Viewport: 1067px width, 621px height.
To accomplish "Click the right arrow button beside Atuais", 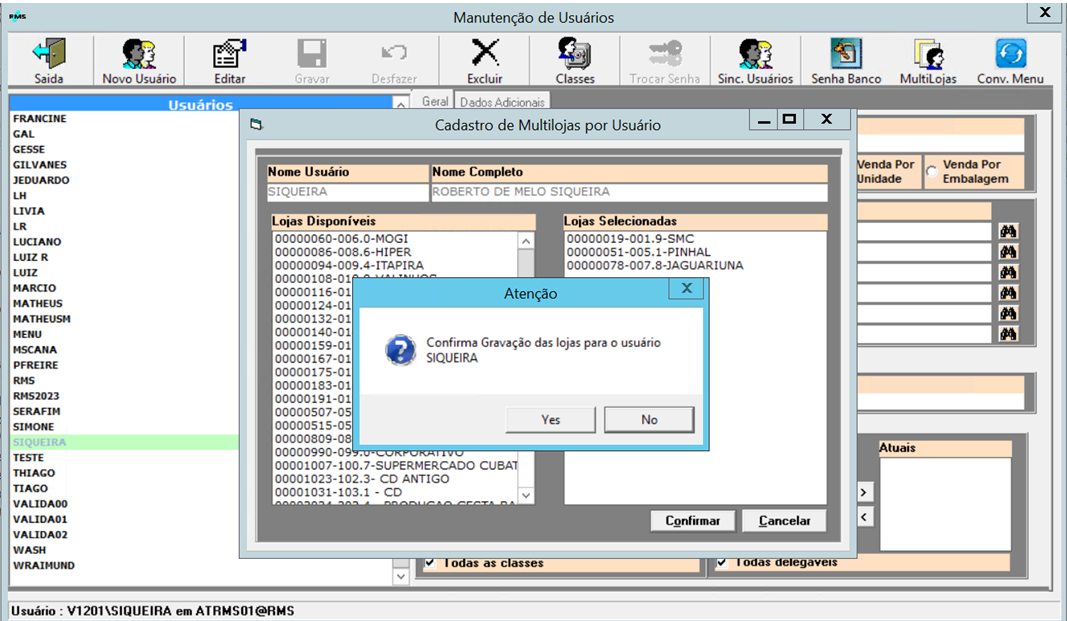I will click(864, 492).
